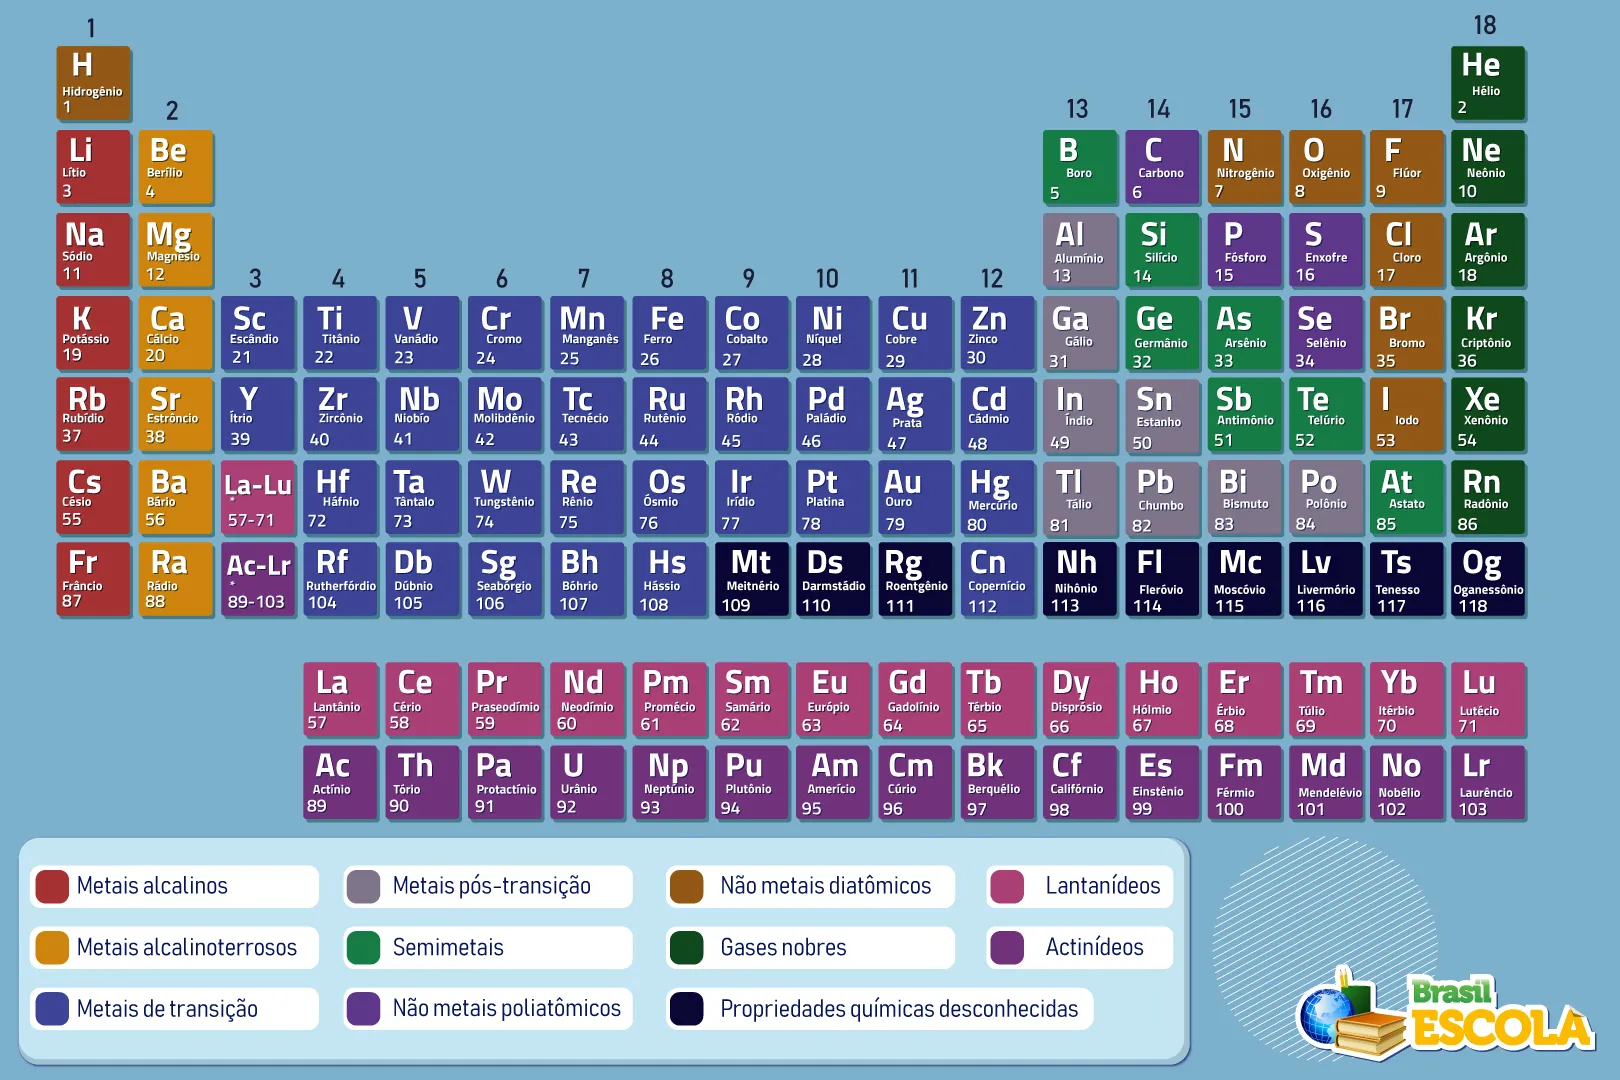Click the Ferro element in period 4
Image resolution: width=1620 pixels, height=1080 pixels.
pos(668,333)
